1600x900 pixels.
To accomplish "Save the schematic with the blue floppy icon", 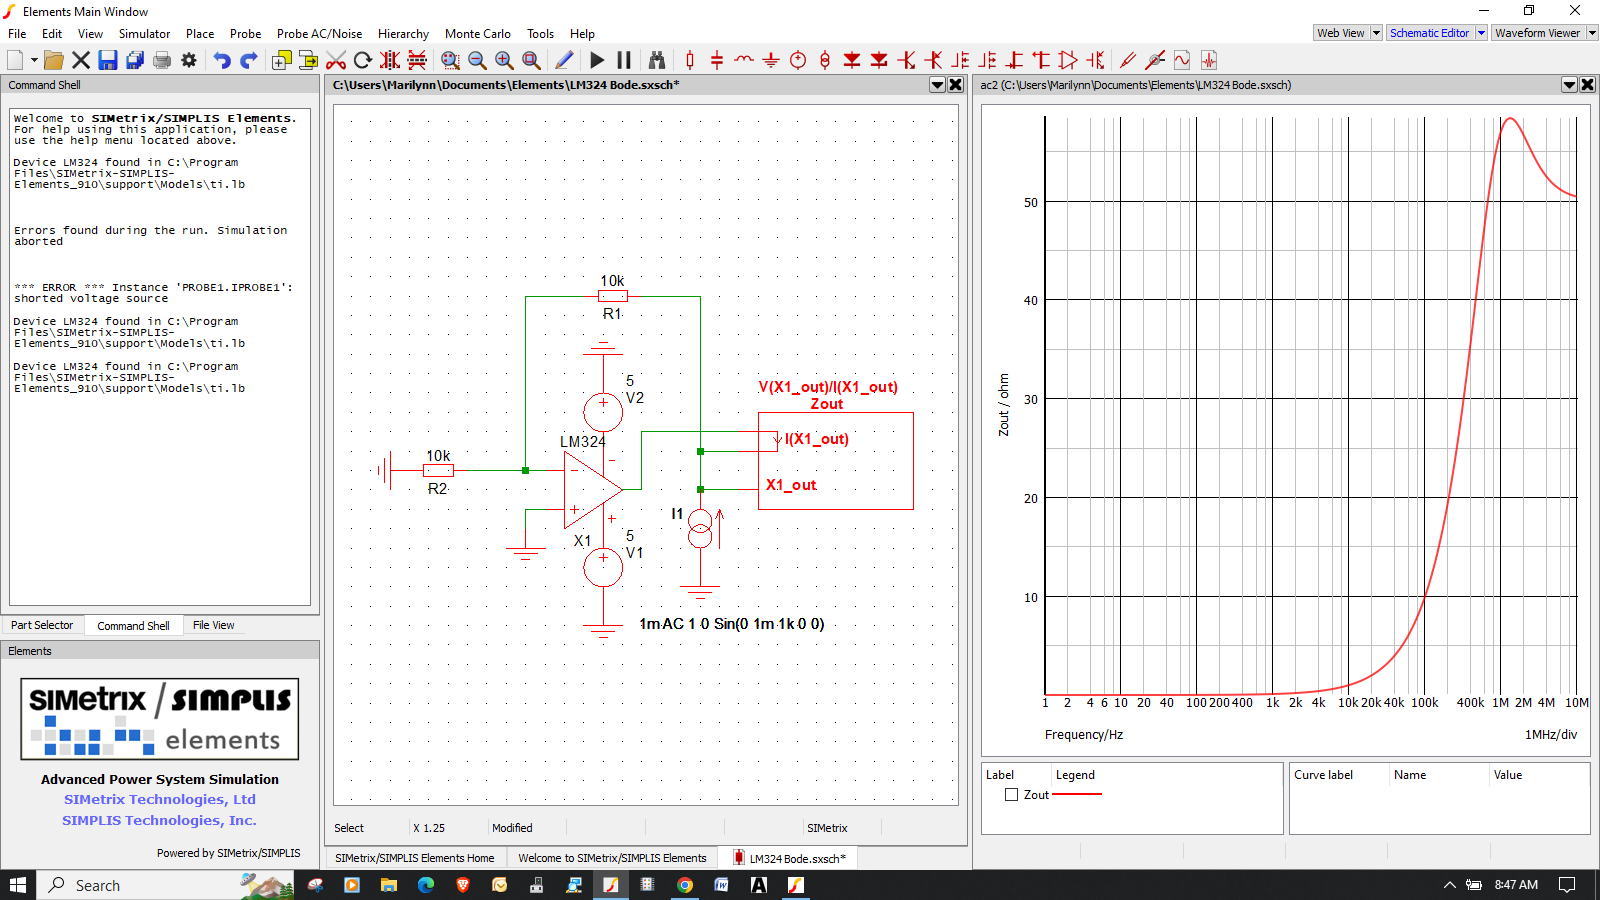I will coord(108,60).
